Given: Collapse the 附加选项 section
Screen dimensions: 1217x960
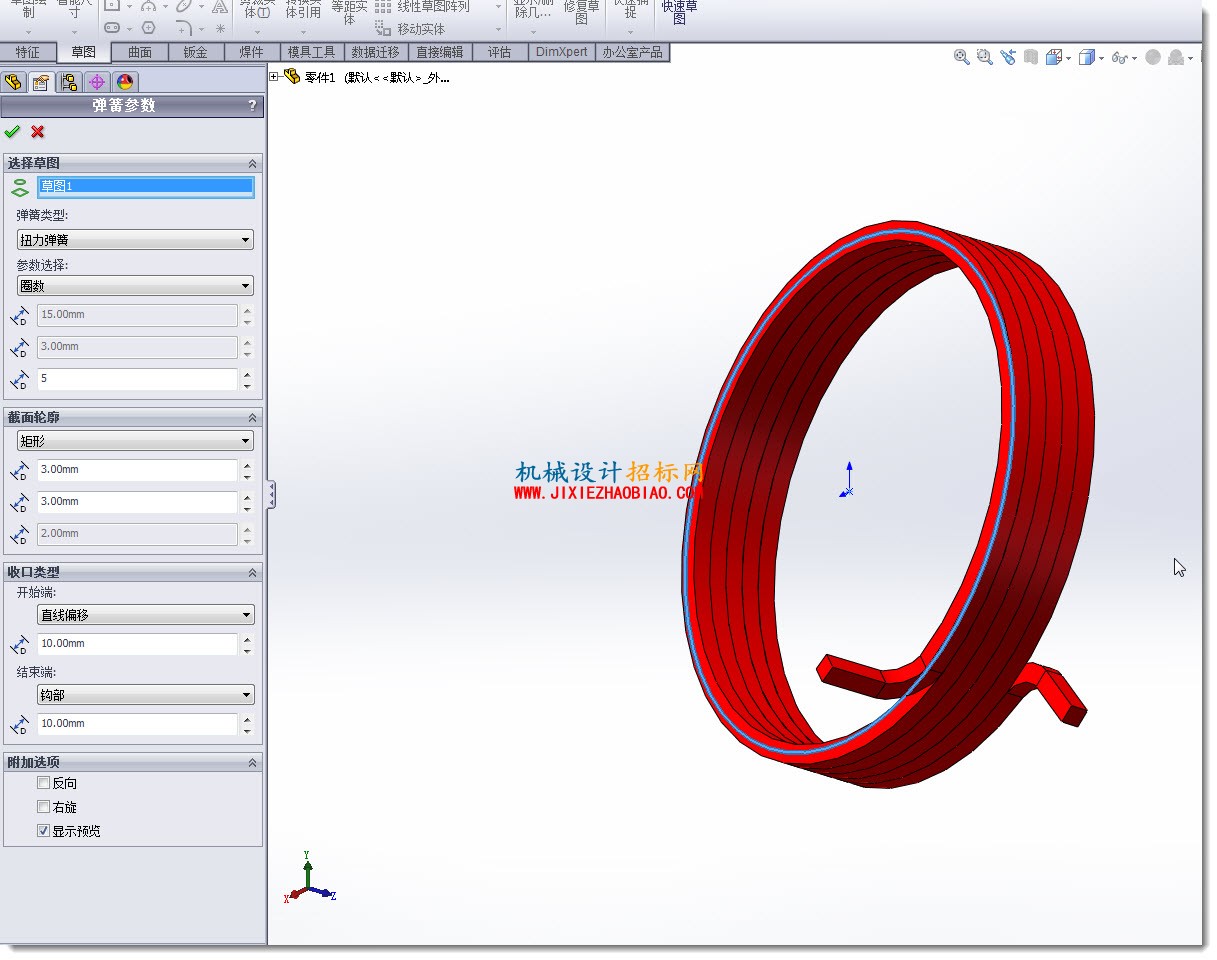Looking at the screenshot, I should (x=252, y=762).
